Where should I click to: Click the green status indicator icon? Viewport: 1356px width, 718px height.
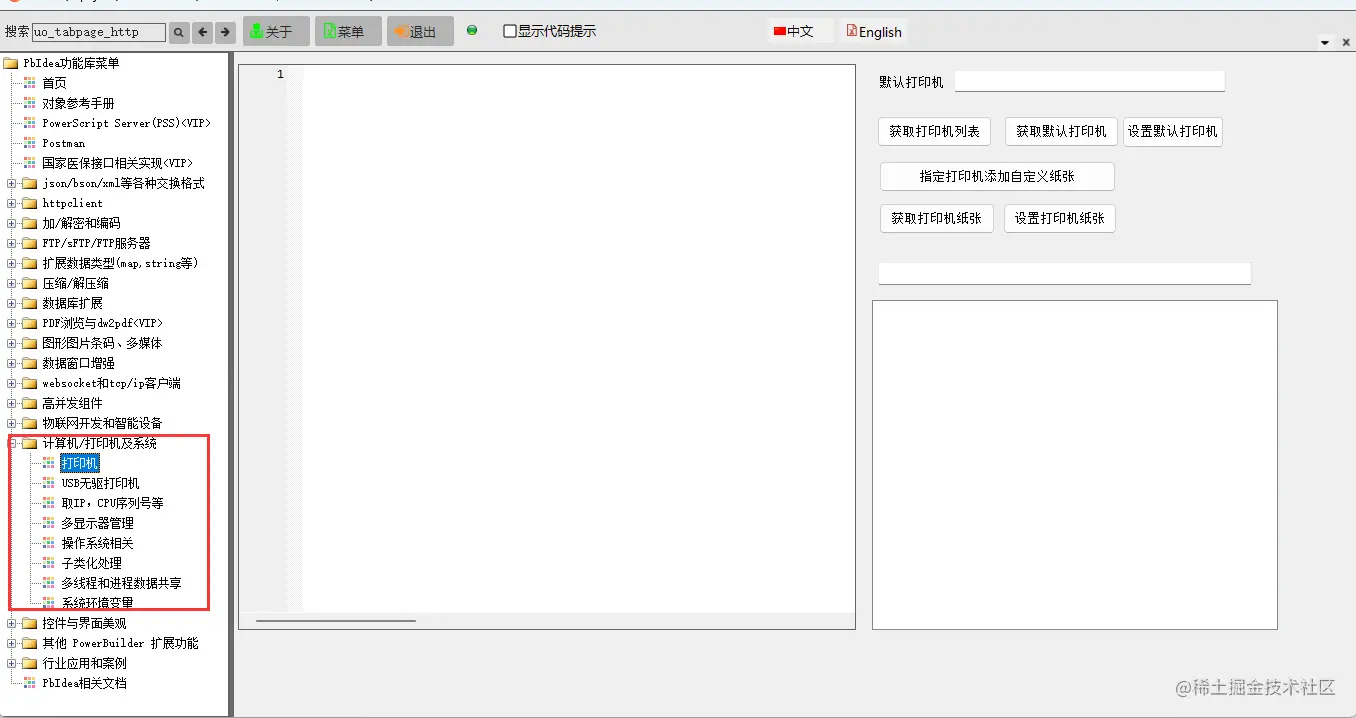(x=472, y=31)
